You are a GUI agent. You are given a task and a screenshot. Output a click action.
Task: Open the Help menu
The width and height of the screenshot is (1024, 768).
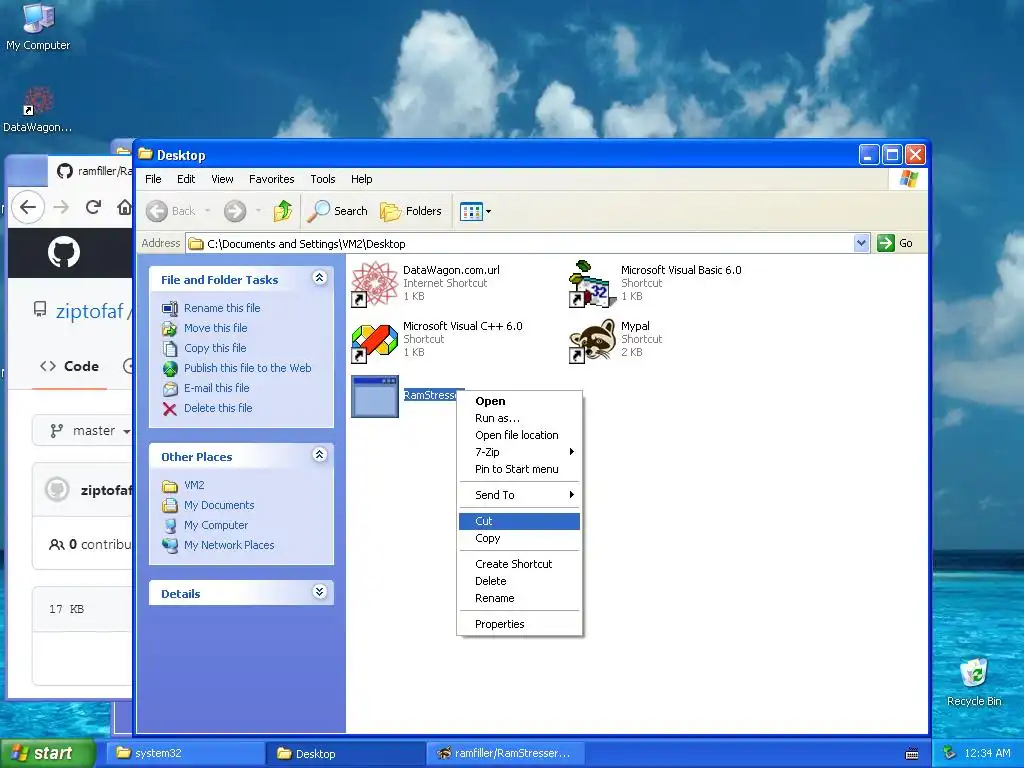click(361, 179)
